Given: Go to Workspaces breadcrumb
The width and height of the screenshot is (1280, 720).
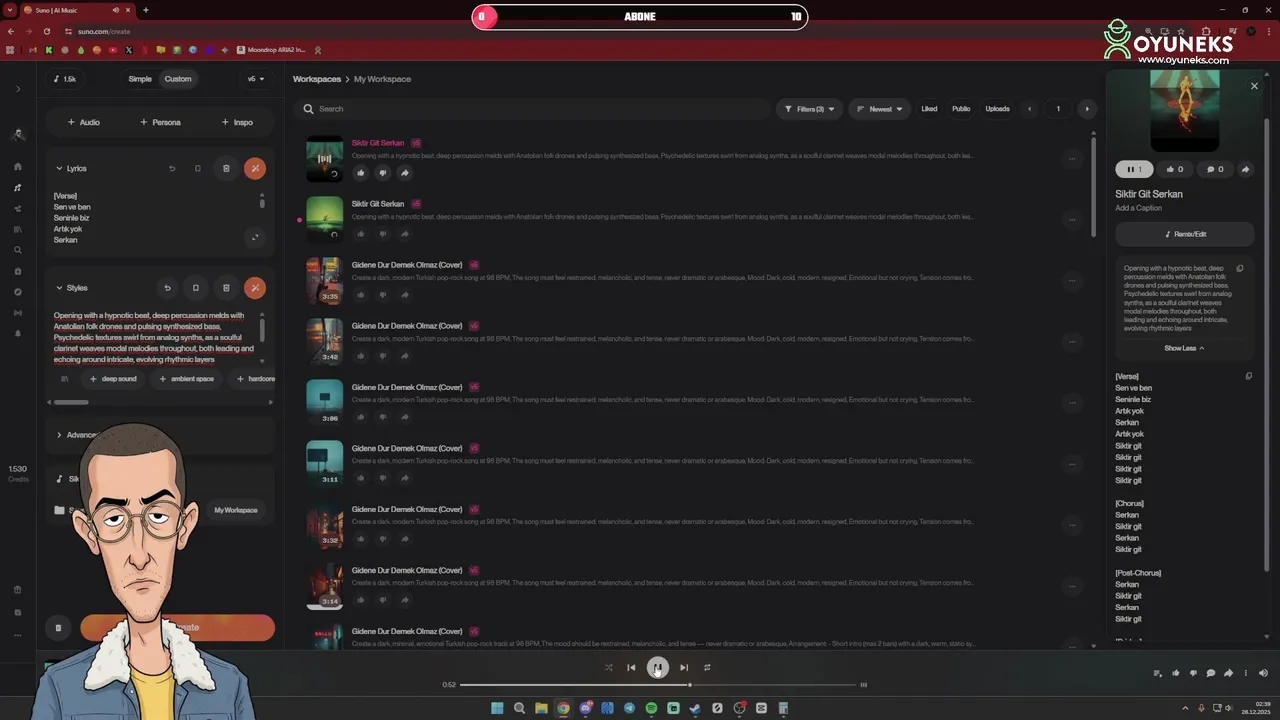Looking at the screenshot, I should tap(317, 79).
